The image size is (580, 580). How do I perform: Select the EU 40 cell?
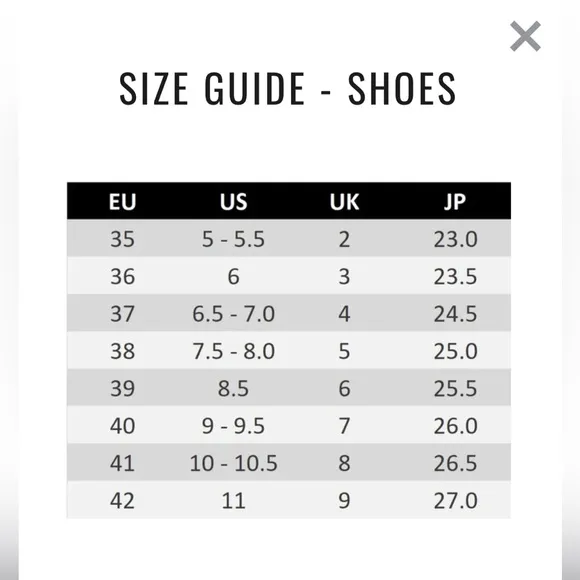[x=122, y=425]
